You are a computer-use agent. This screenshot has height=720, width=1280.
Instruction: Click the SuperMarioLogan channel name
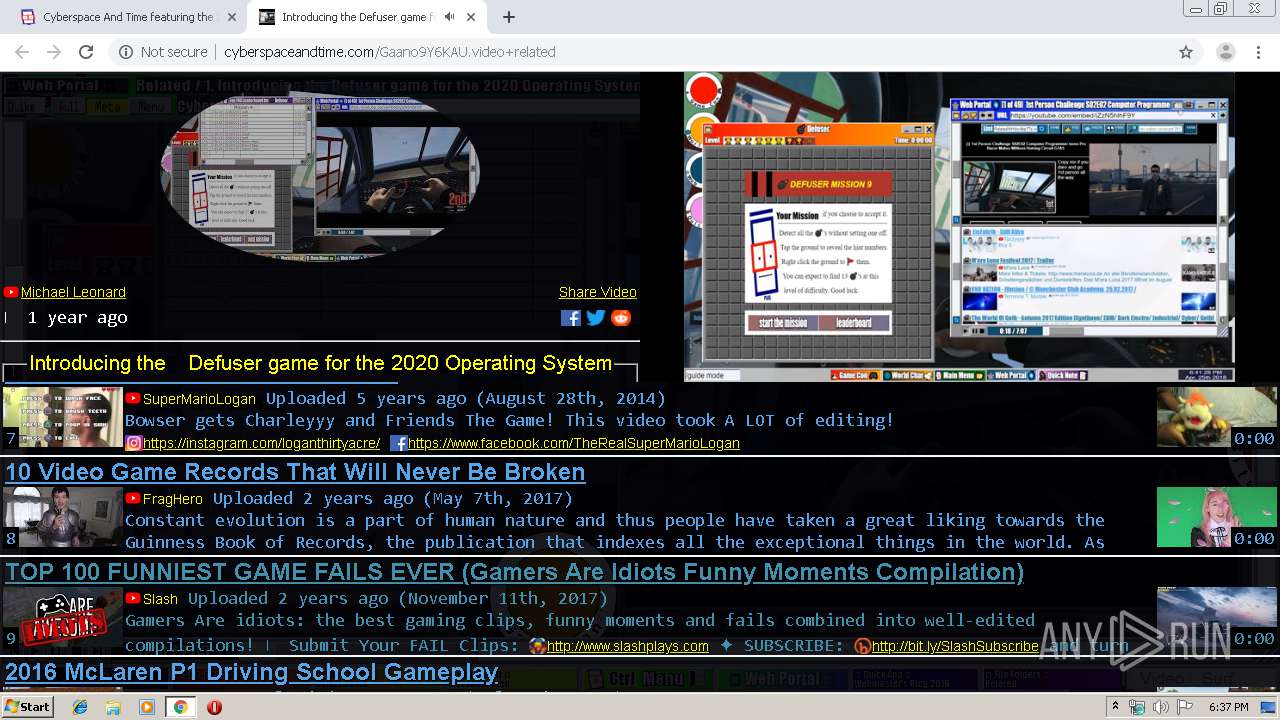[199, 399]
